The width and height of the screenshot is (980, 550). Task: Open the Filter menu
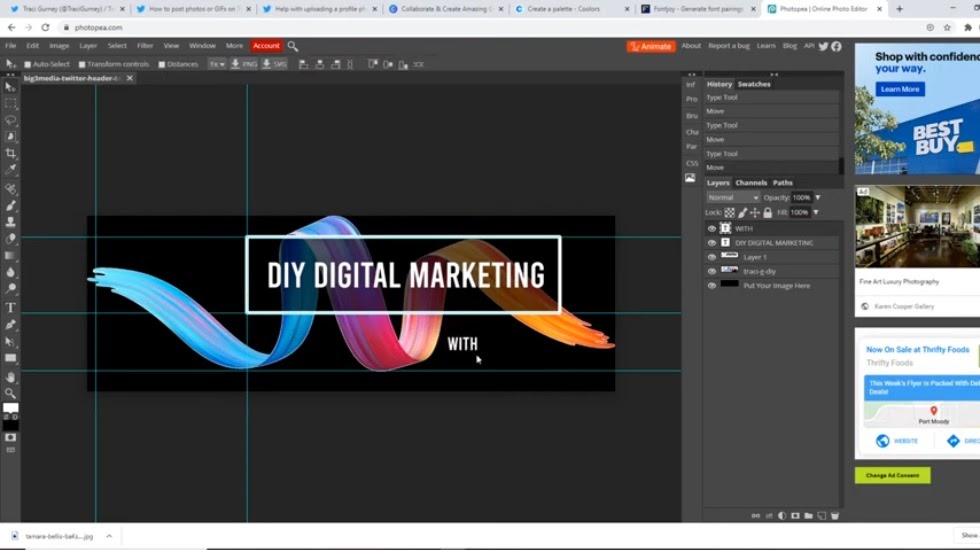pyautogui.click(x=145, y=46)
